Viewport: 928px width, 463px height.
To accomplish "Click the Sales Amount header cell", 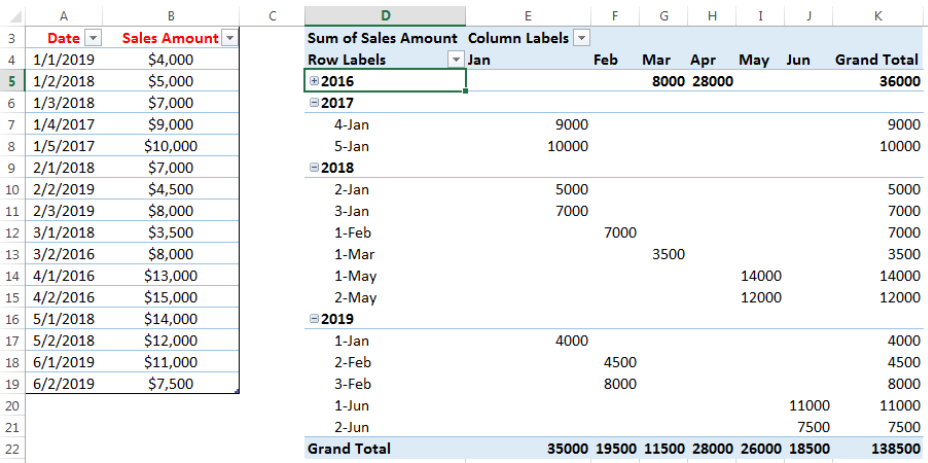I will pyautogui.click(x=170, y=38).
